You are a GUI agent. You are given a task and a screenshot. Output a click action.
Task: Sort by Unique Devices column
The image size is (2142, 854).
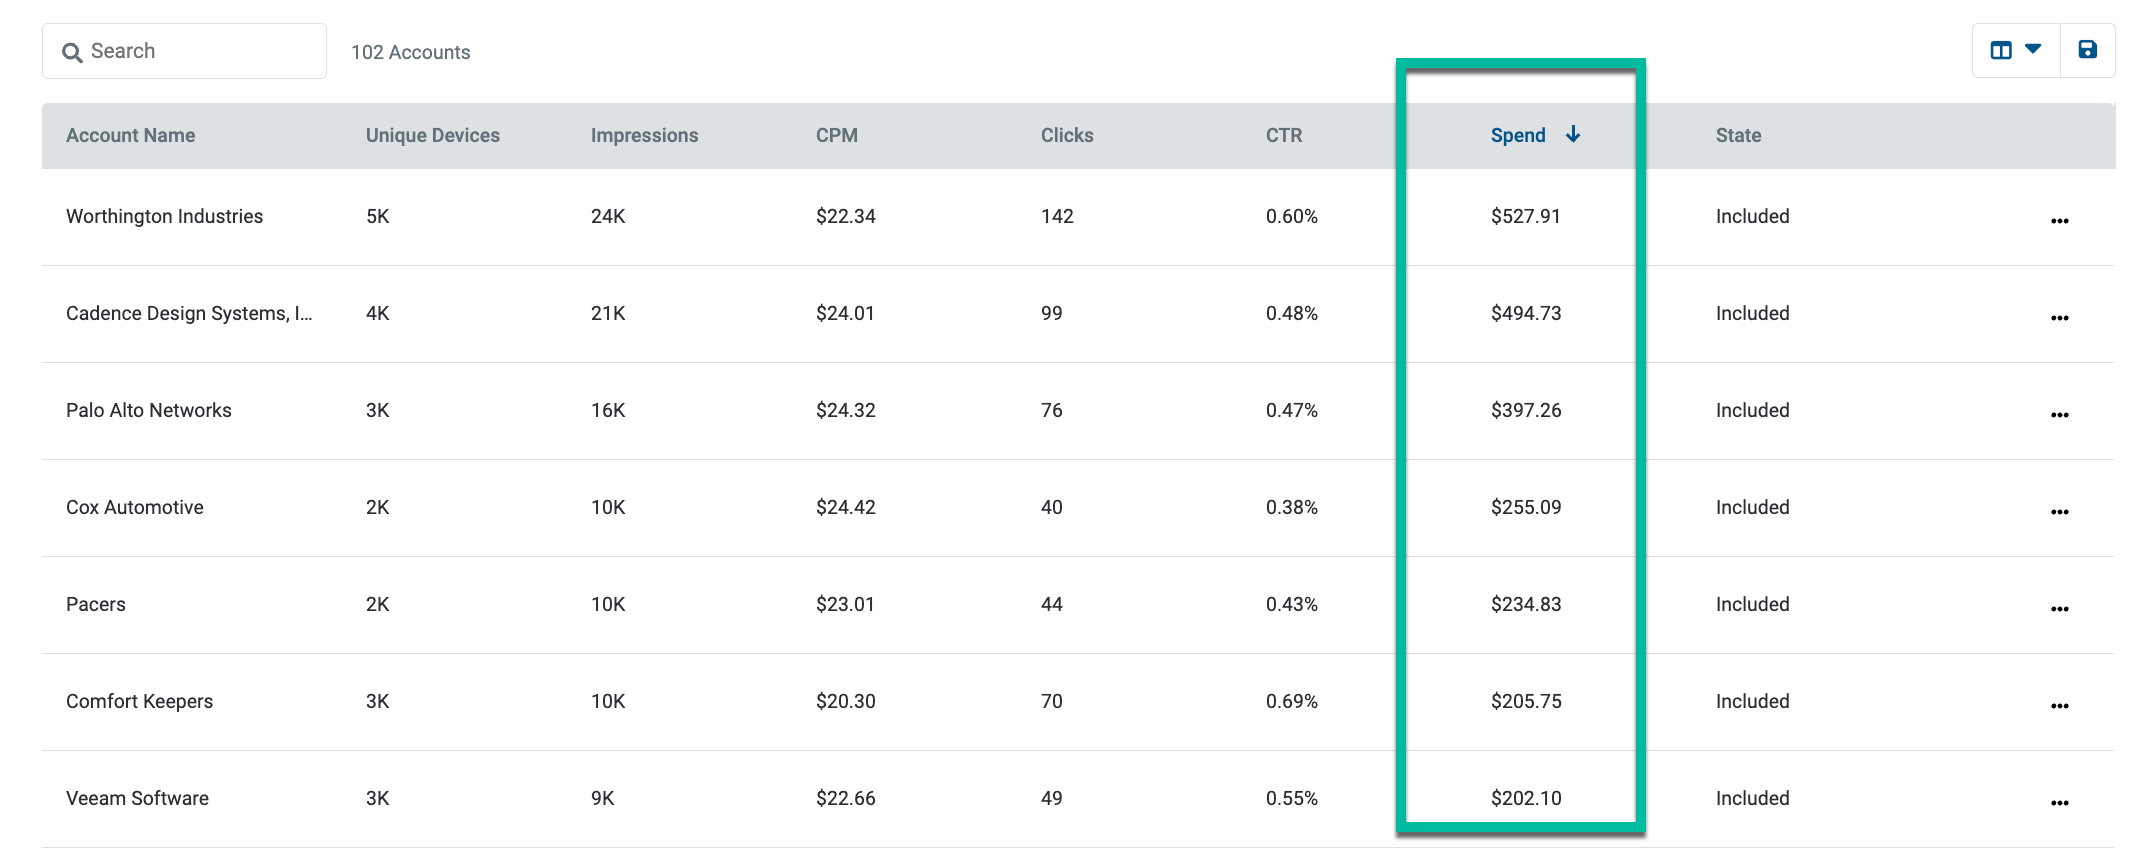tap(432, 135)
